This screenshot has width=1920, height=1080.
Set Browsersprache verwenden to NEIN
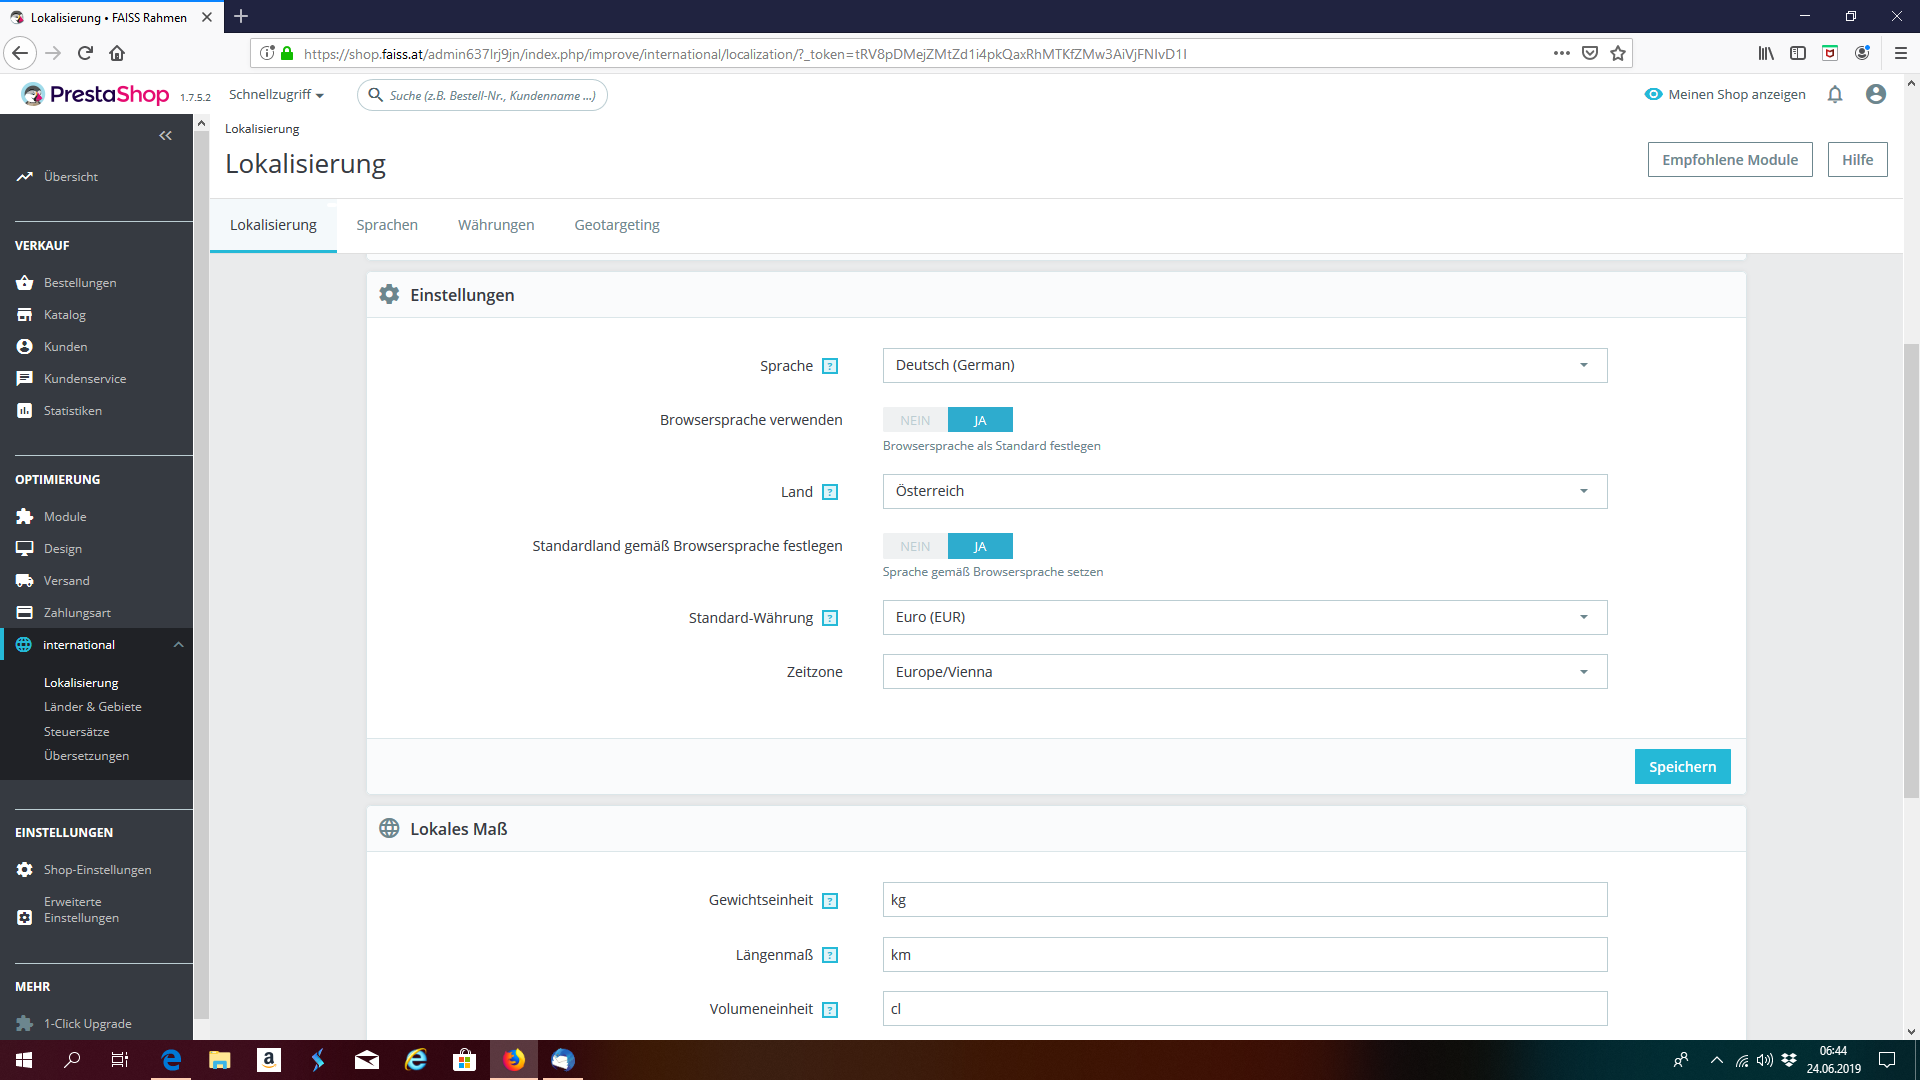914,420
